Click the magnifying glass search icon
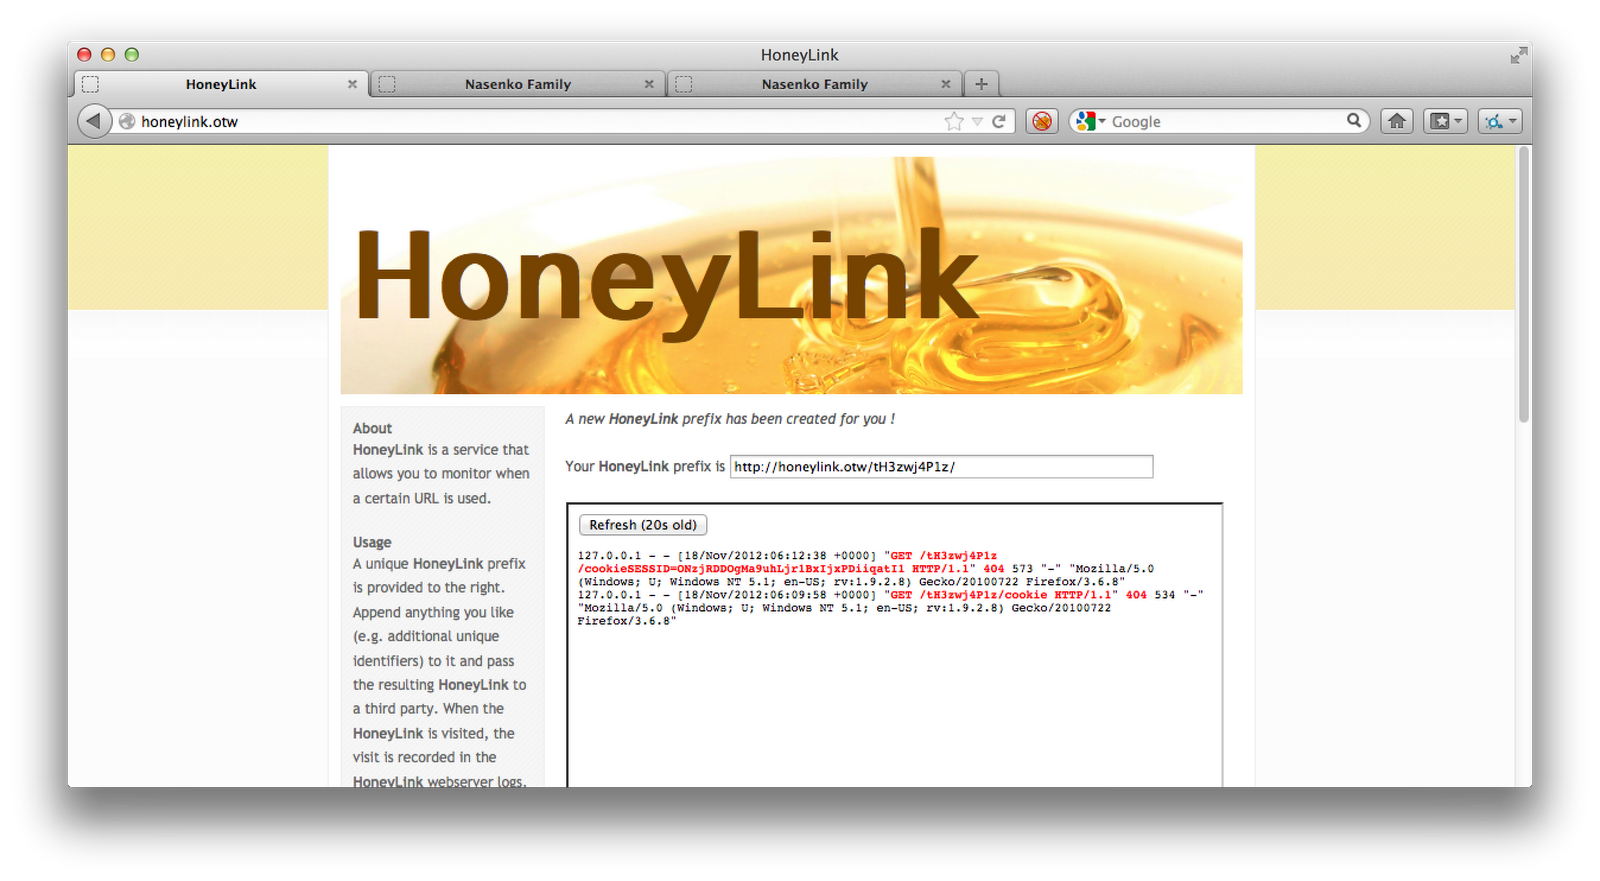1600x881 pixels. (x=1354, y=120)
